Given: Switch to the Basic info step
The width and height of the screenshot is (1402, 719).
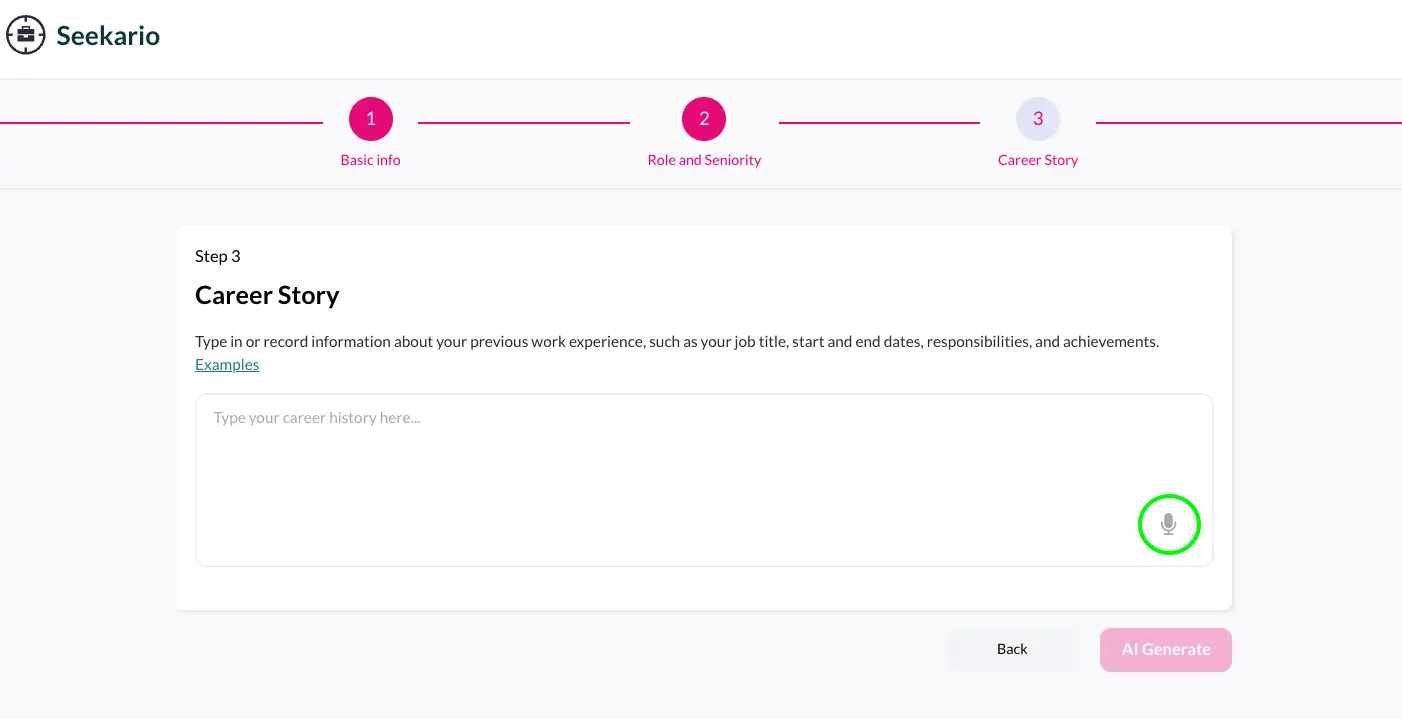Looking at the screenshot, I should (x=371, y=160).
